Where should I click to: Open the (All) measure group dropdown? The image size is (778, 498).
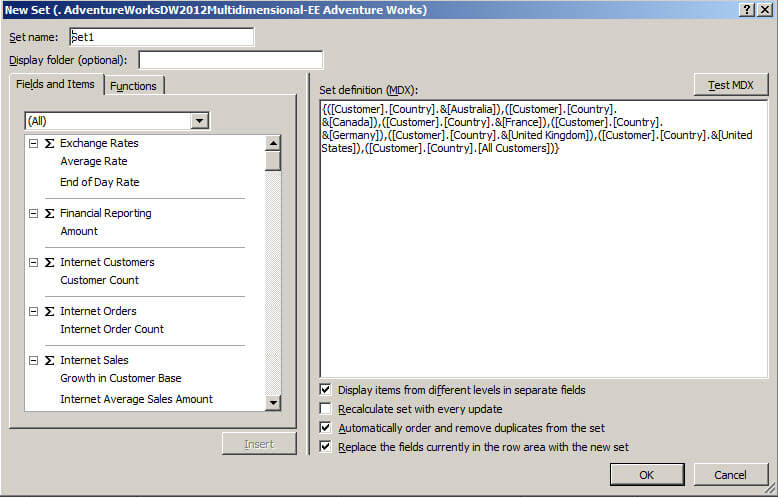click(199, 121)
